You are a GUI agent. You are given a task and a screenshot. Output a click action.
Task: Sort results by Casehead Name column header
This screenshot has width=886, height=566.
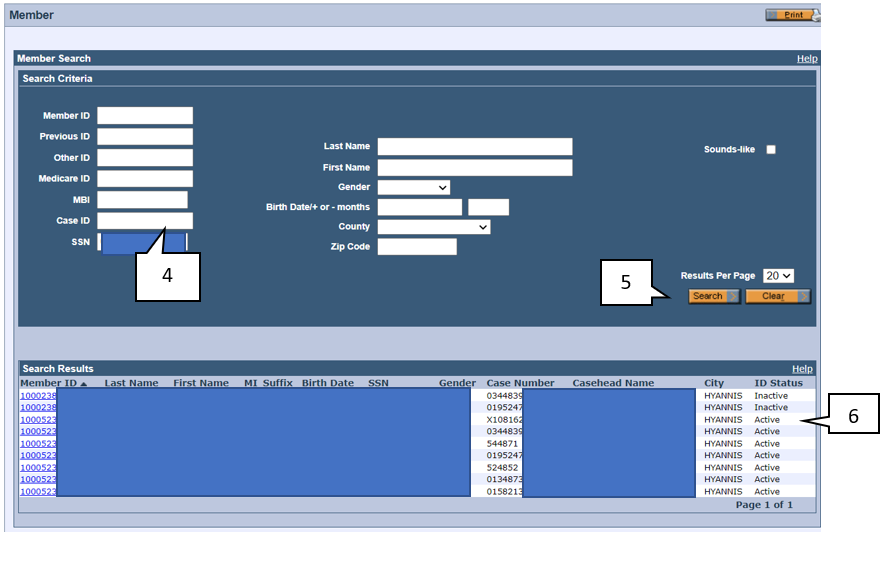[613, 383]
